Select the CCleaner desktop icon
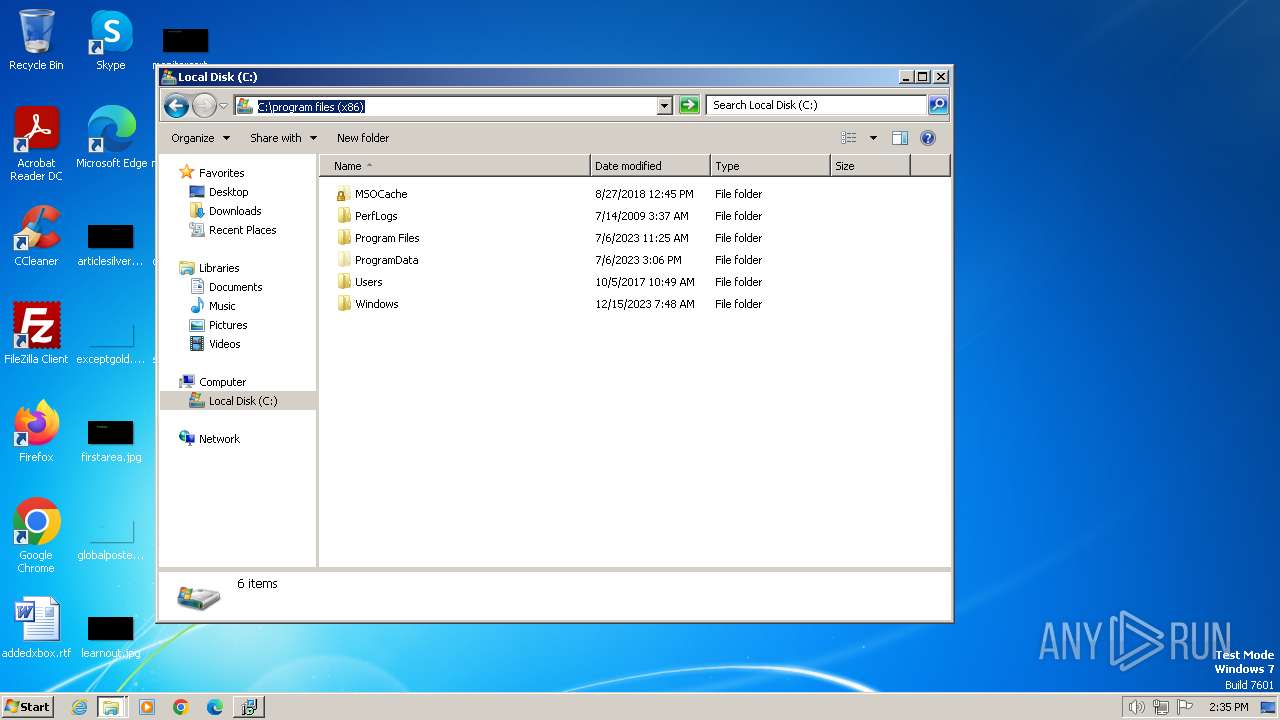1280x720 pixels. tap(36, 236)
